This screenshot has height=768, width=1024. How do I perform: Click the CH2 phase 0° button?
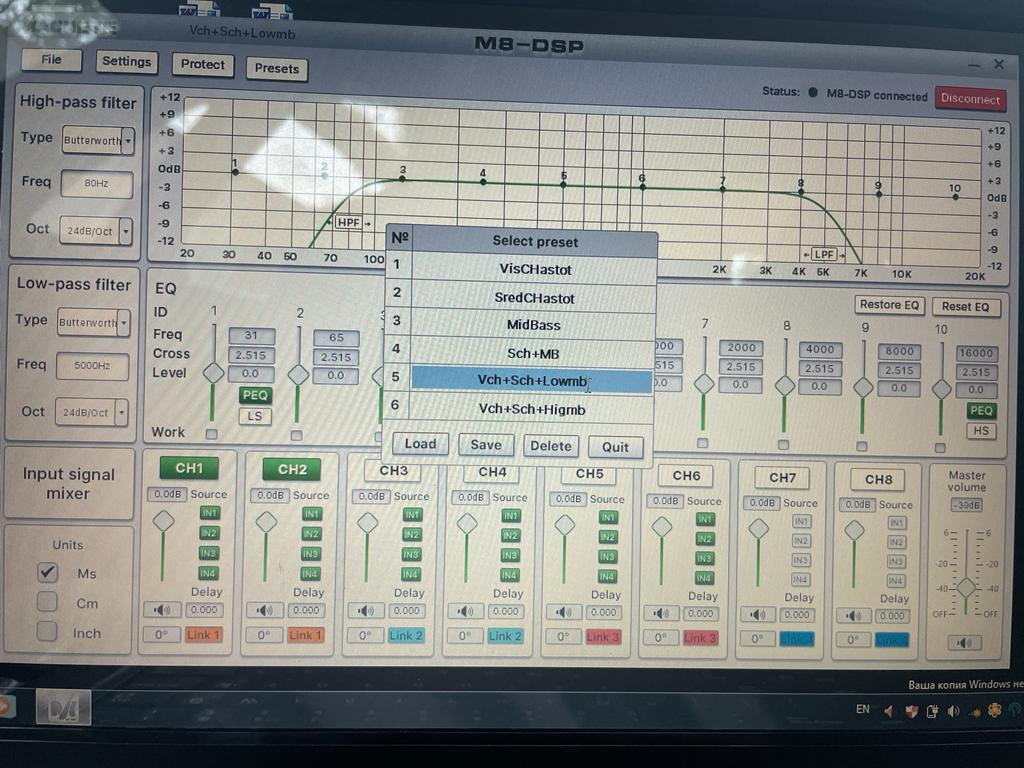point(264,635)
